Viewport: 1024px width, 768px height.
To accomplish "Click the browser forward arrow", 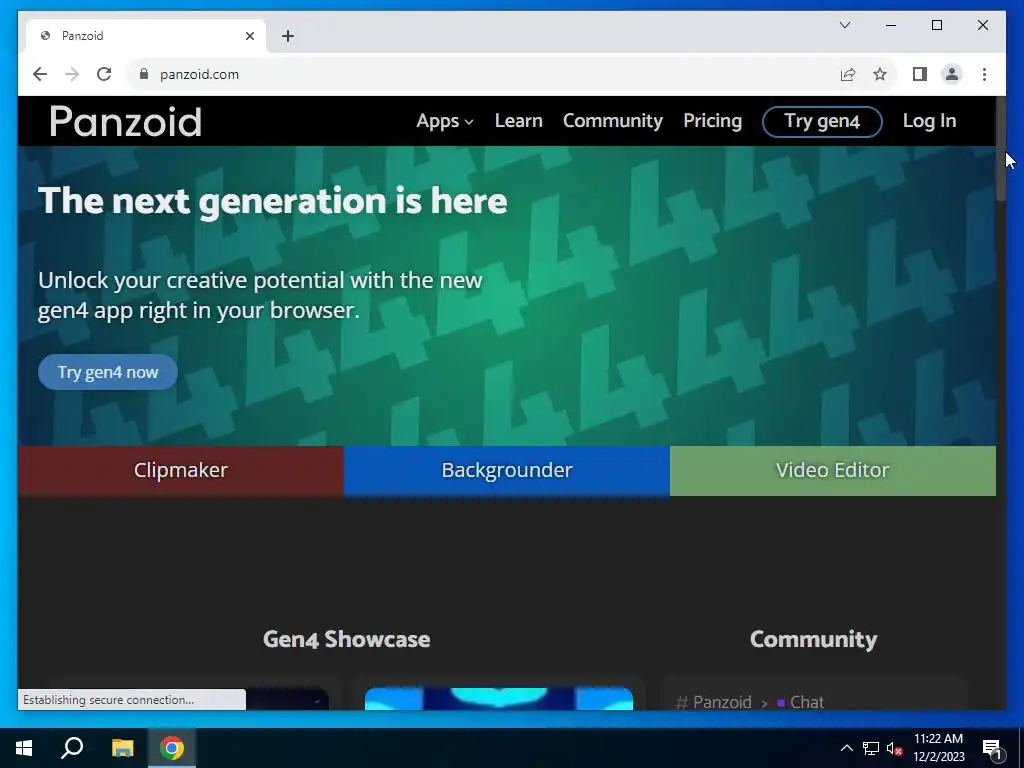I will 72,74.
